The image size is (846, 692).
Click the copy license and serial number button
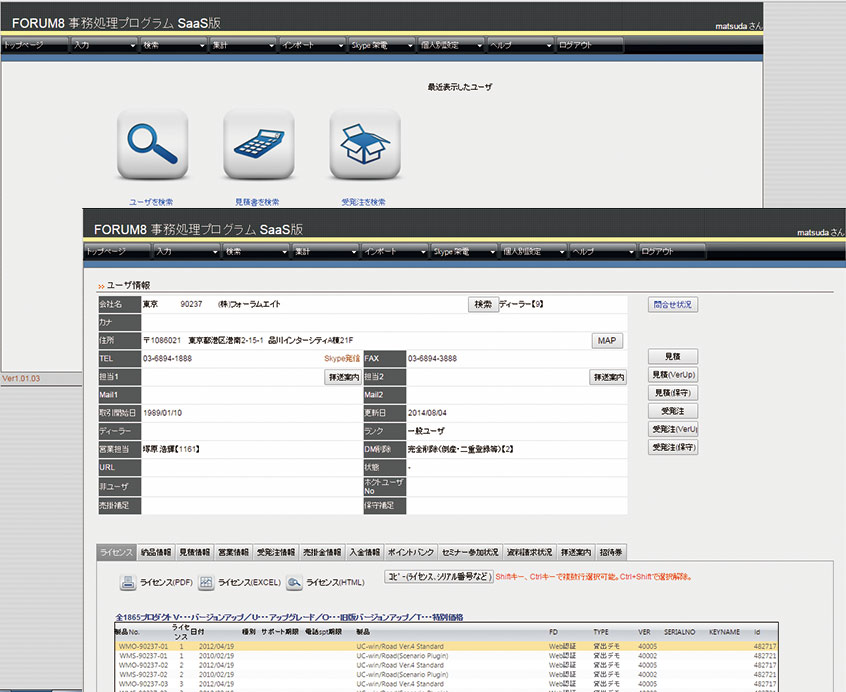pyautogui.click(x=439, y=577)
